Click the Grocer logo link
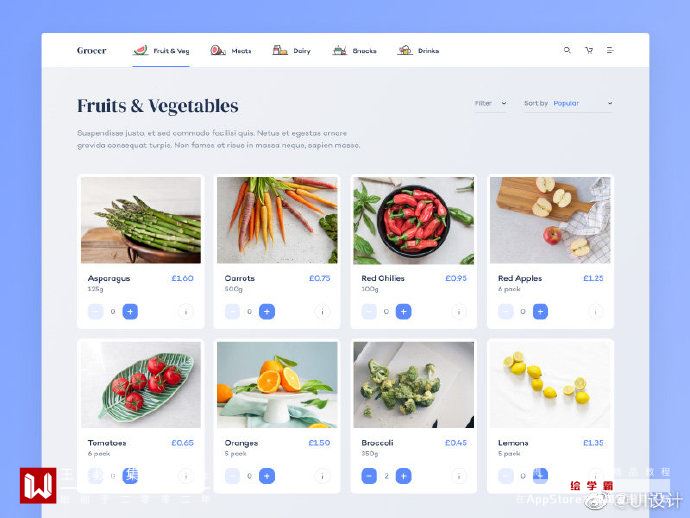Screen dimensions: 690x518 pos(92,51)
